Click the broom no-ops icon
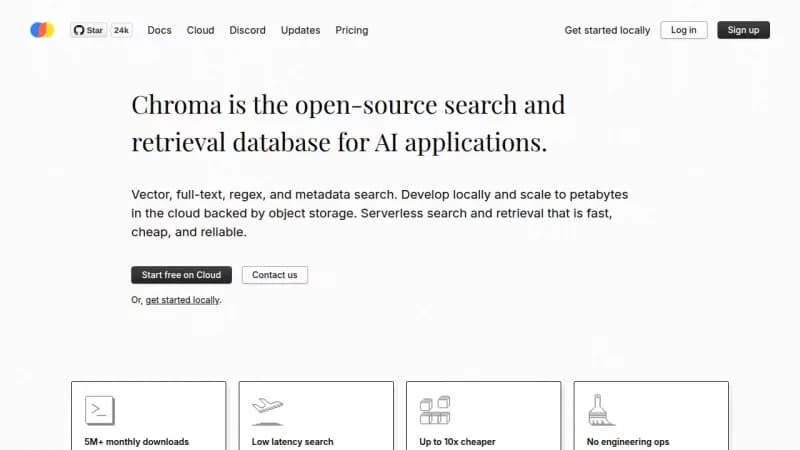 pos(601,410)
